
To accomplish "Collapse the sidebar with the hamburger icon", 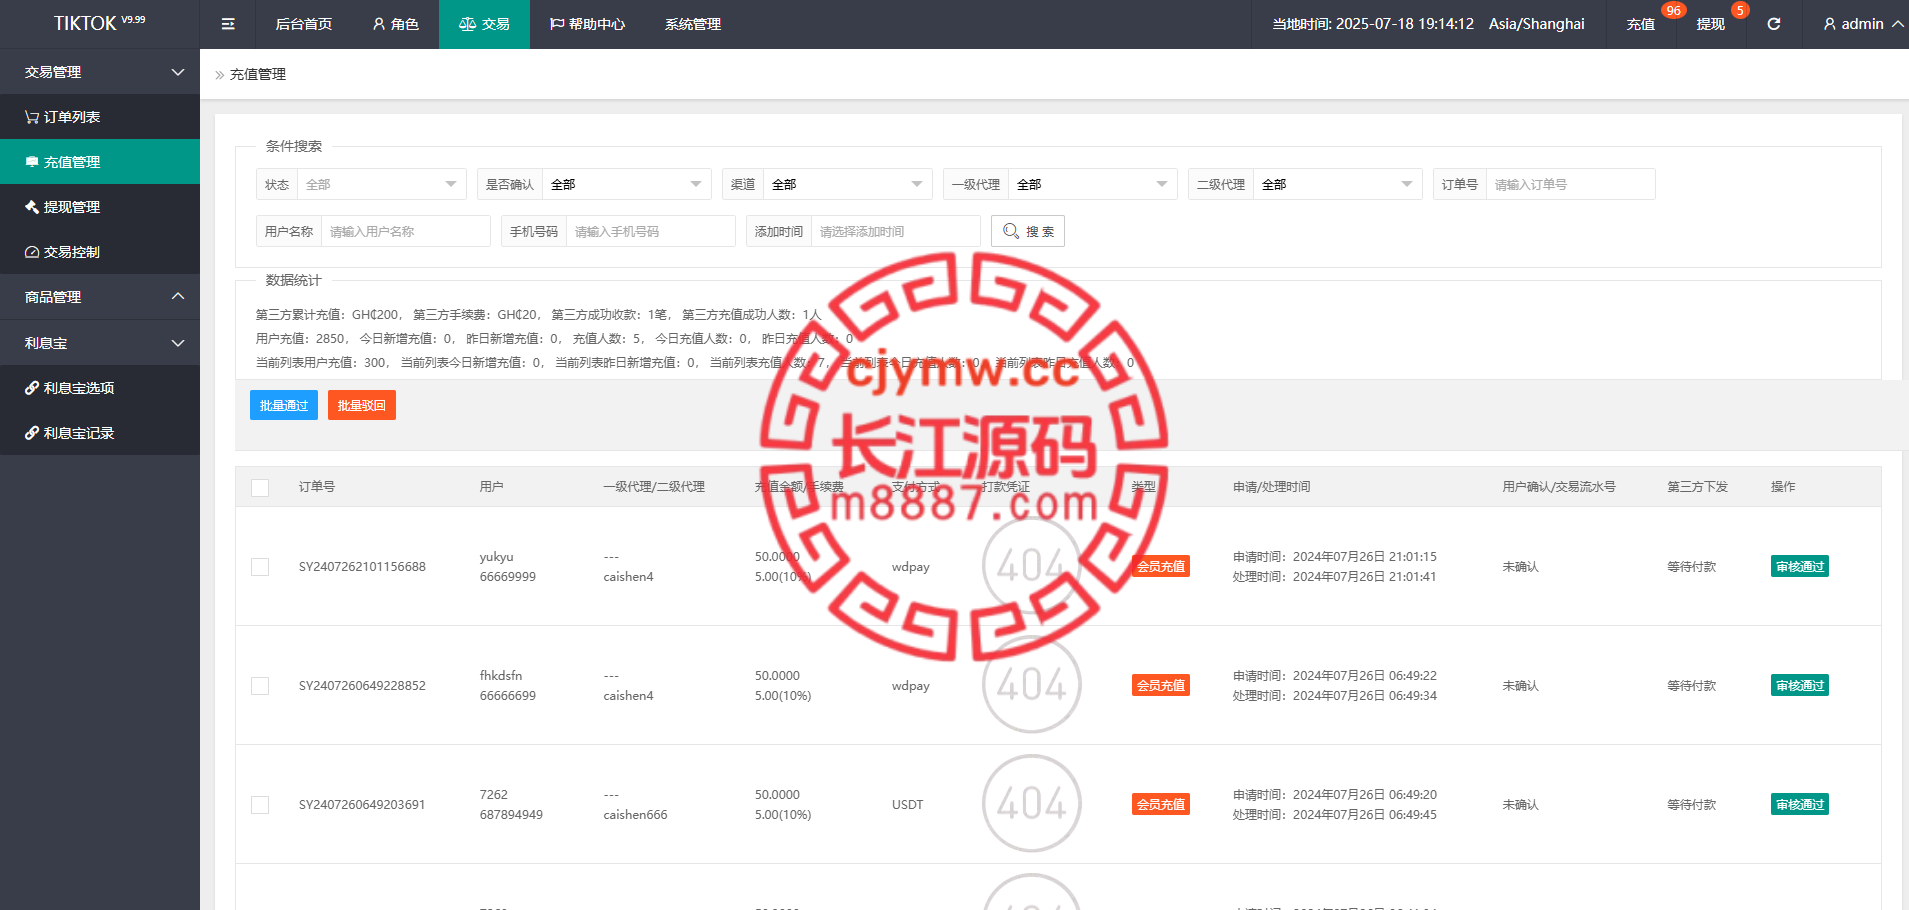I will tap(228, 24).
